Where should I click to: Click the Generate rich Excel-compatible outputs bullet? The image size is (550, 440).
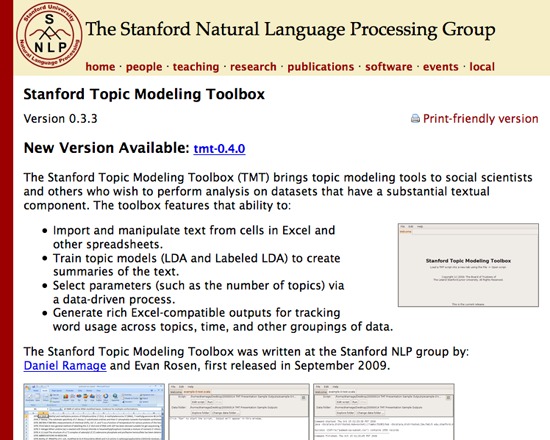[223, 320]
